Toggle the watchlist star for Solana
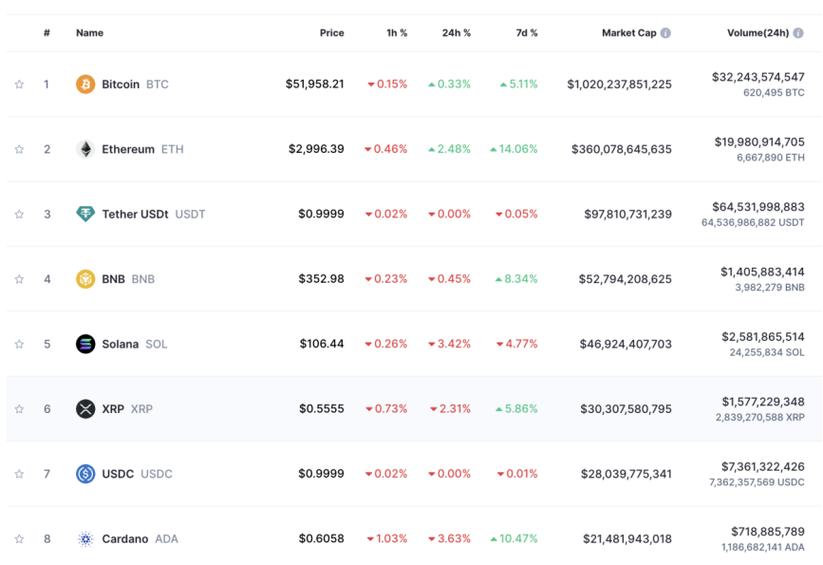 19,344
